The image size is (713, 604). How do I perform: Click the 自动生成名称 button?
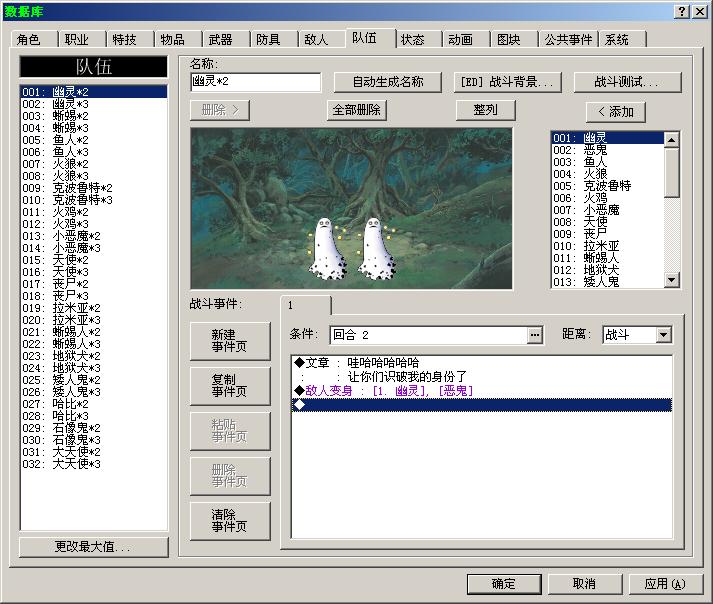point(388,82)
